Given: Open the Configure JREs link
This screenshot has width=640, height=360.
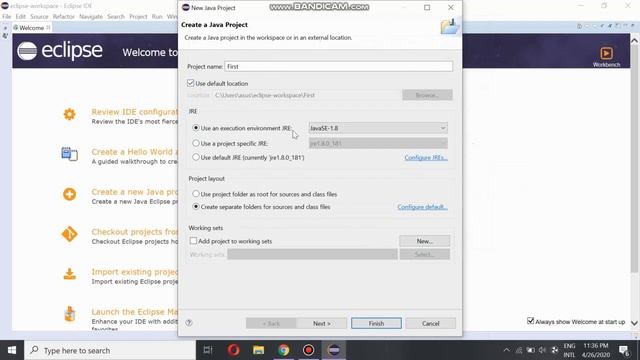Looking at the screenshot, I should tap(426, 158).
